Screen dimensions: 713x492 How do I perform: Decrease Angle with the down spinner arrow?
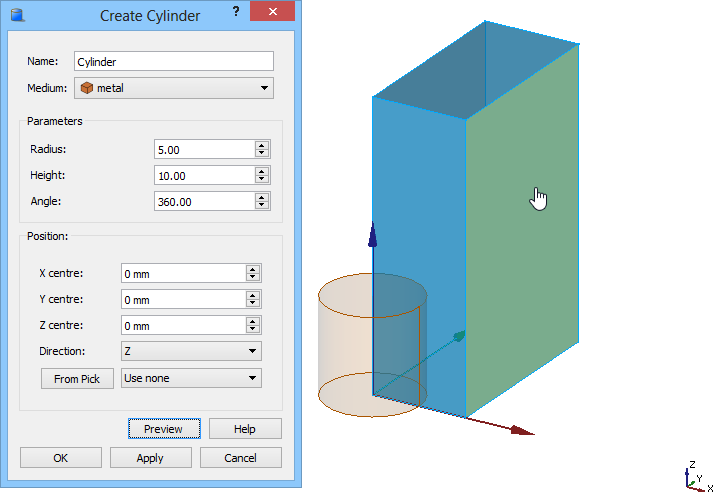coord(261,206)
